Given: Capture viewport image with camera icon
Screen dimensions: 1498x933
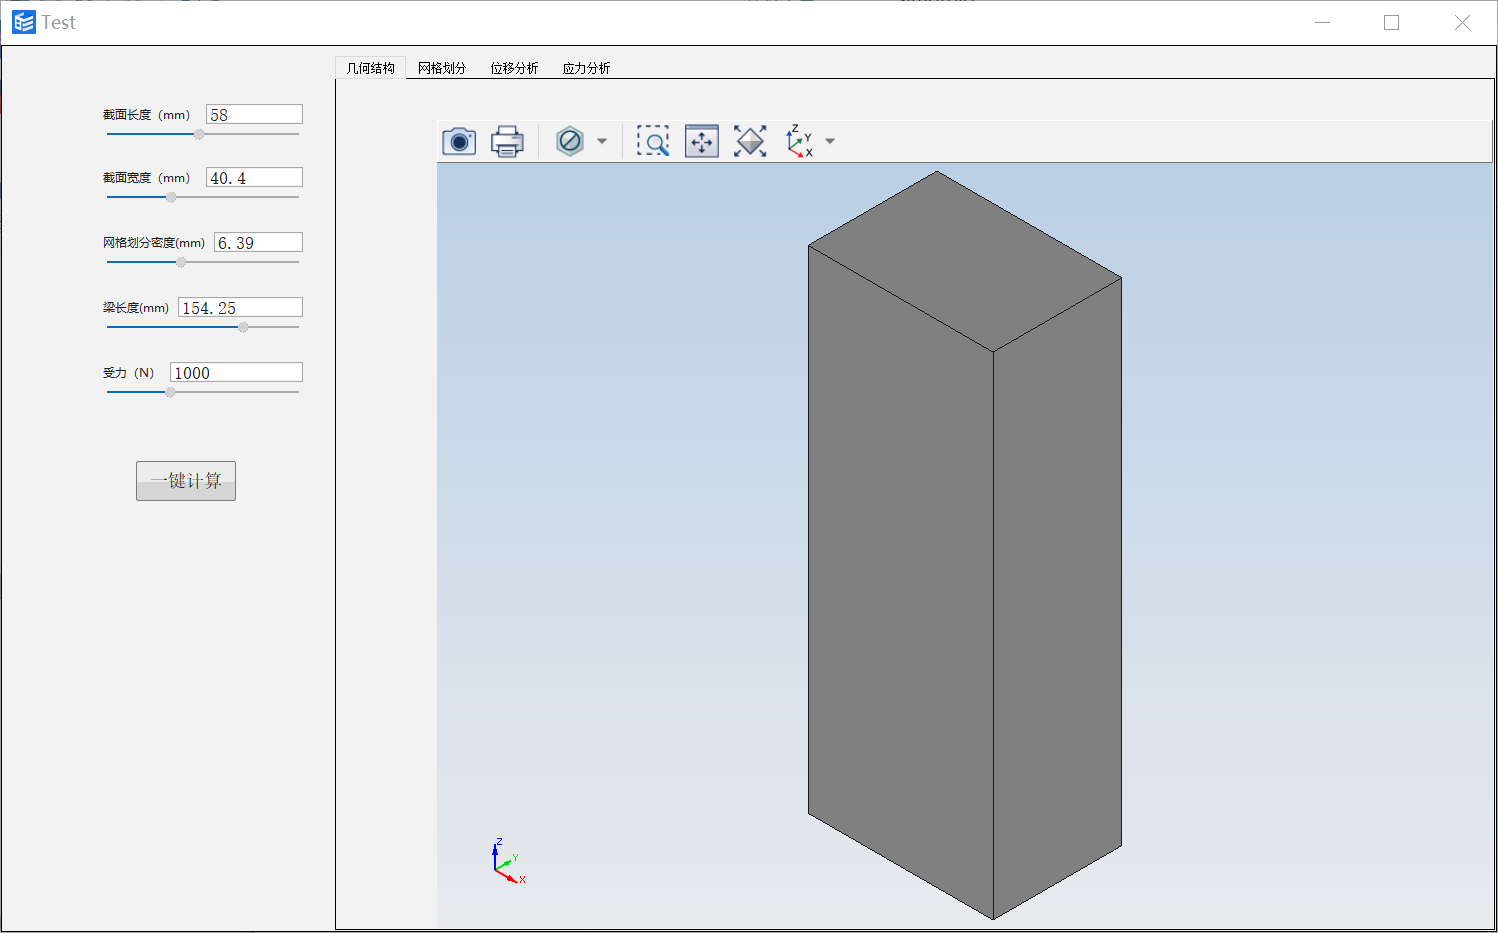Looking at the screenshot, I should [459, 141].
